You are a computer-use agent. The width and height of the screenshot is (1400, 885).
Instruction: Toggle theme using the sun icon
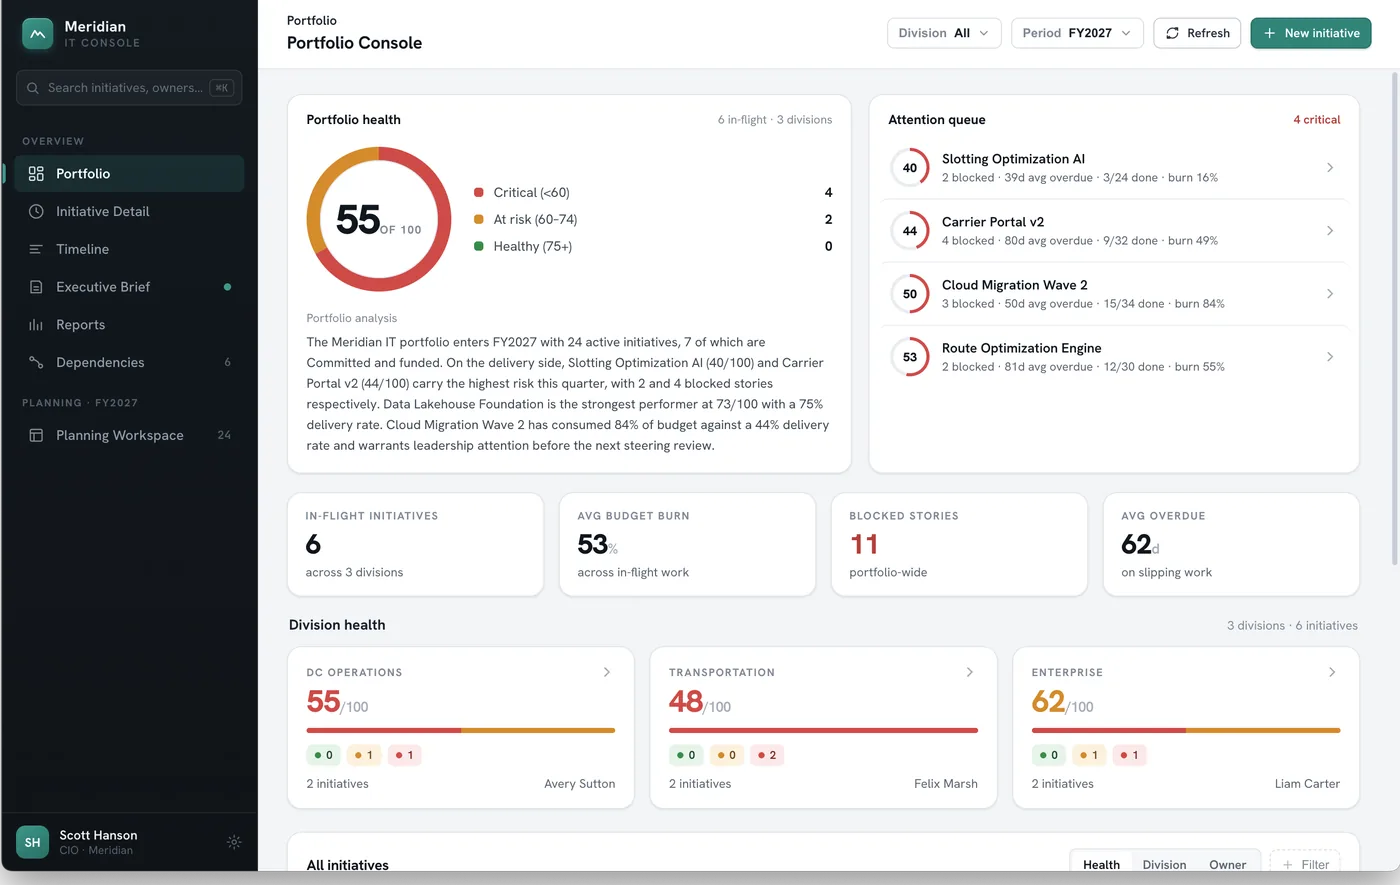[x=234, y=842]
